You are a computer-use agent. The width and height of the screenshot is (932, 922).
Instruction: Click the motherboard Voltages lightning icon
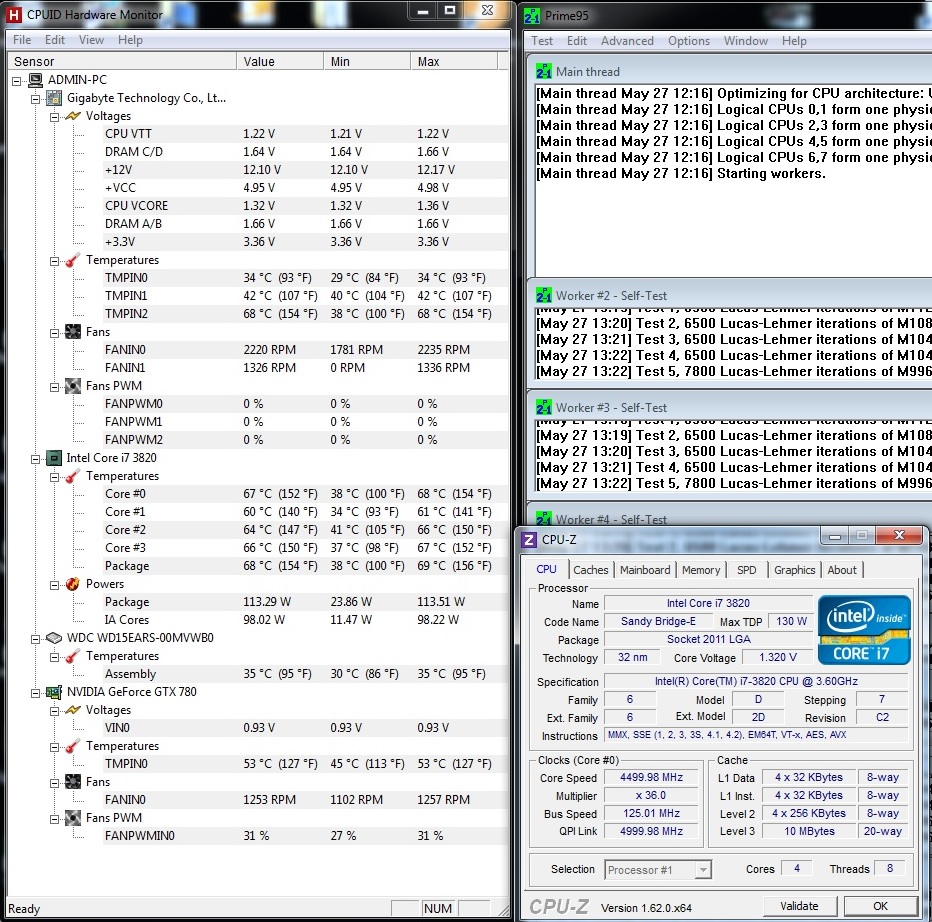coord(73,116)
